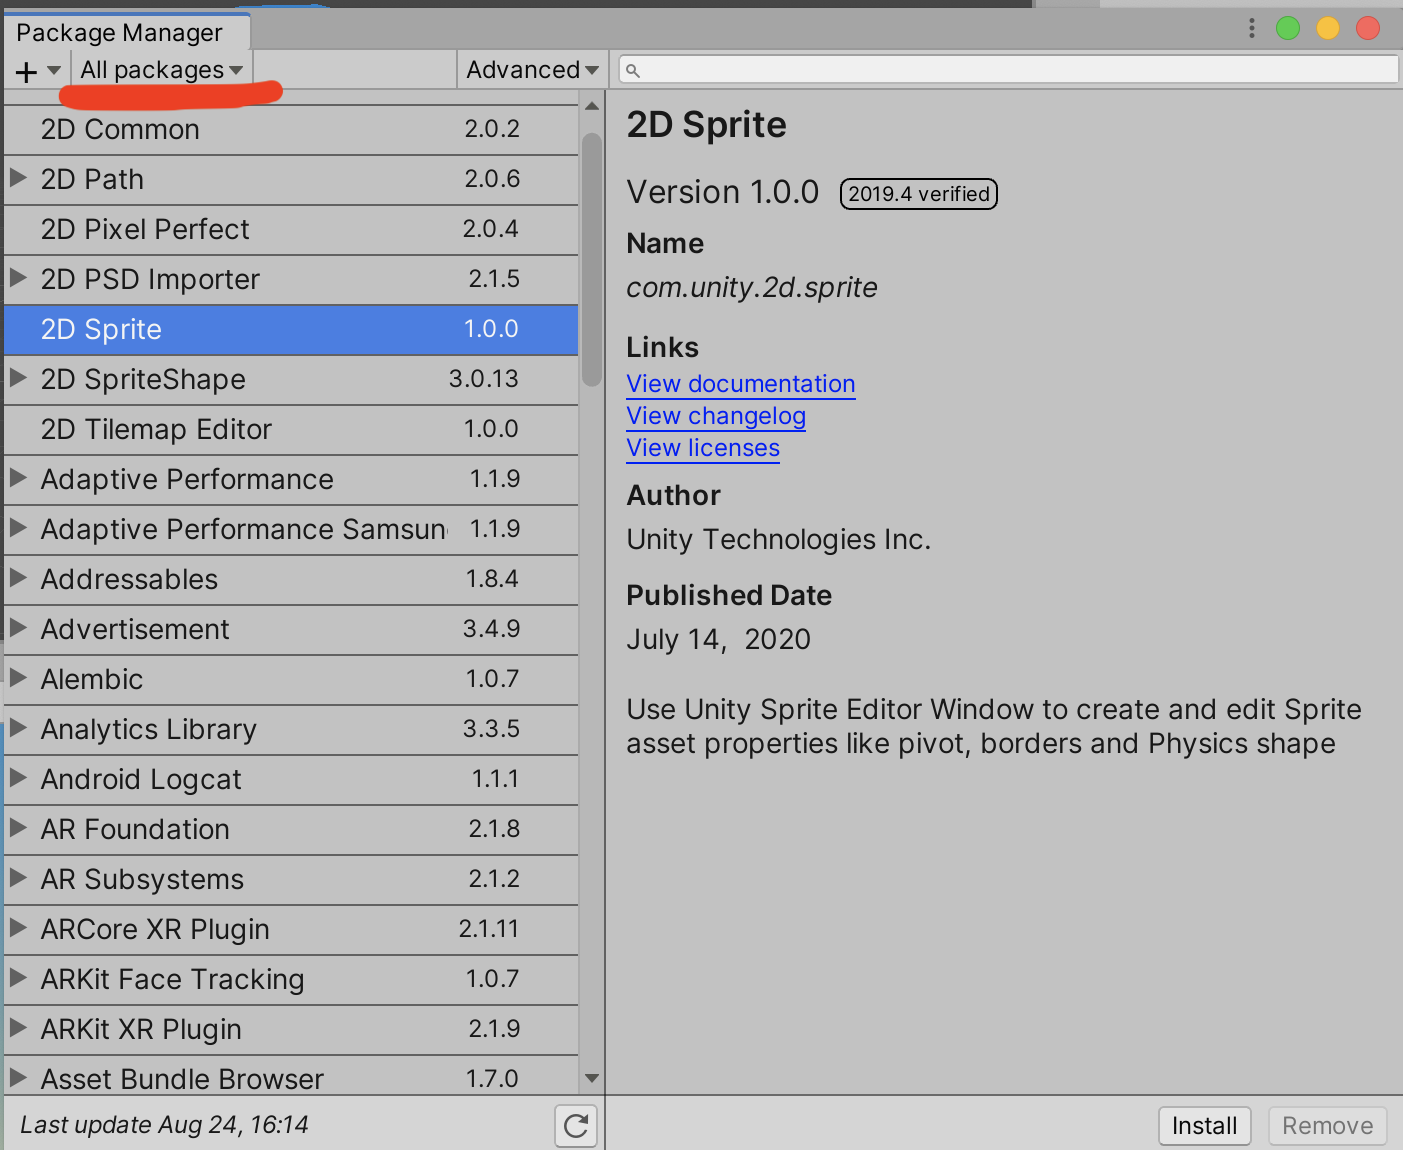Expand the Adaptive Performance package
This screenshot has width=1403, height=1150.
tap(18, 478)
